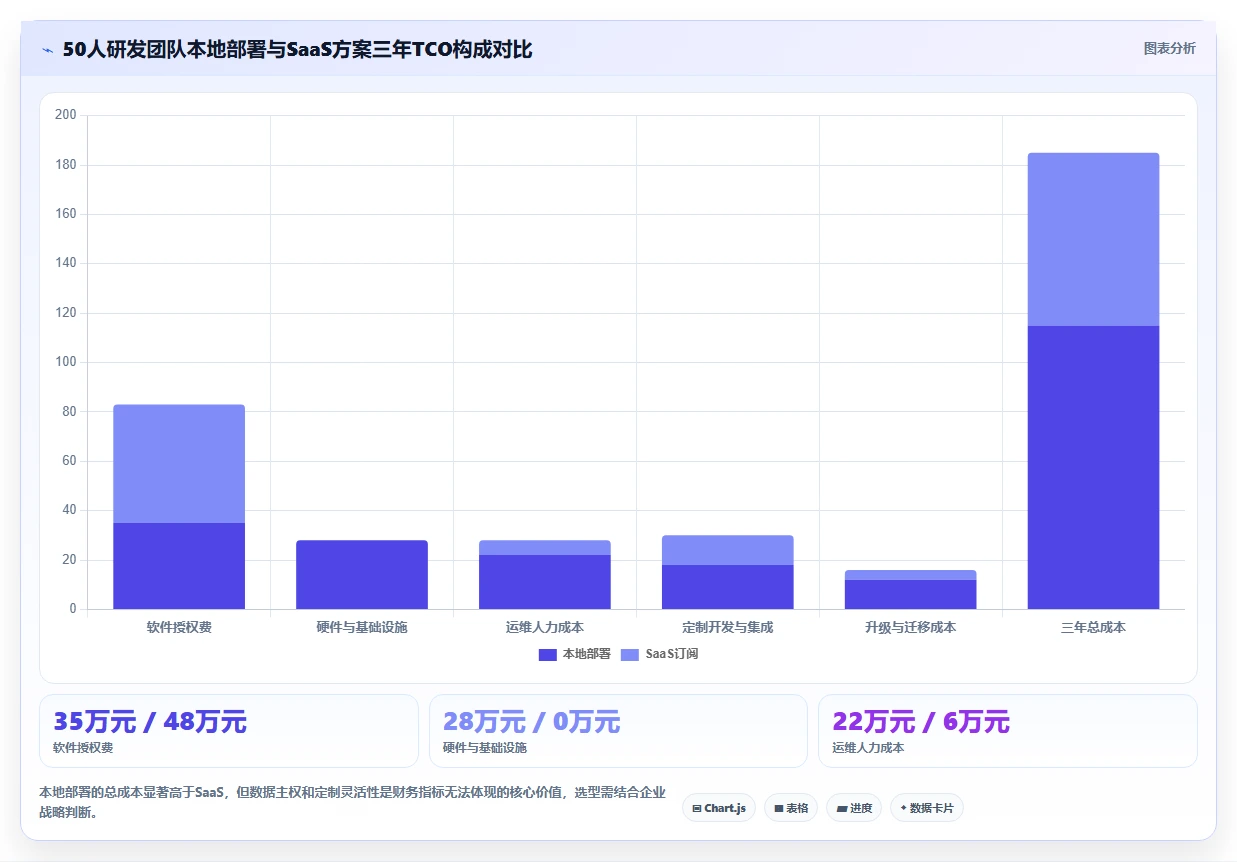The image size is (1237, 862).
Task: Click the chart heading about TCO构成对比
Action: click(297, 50)
